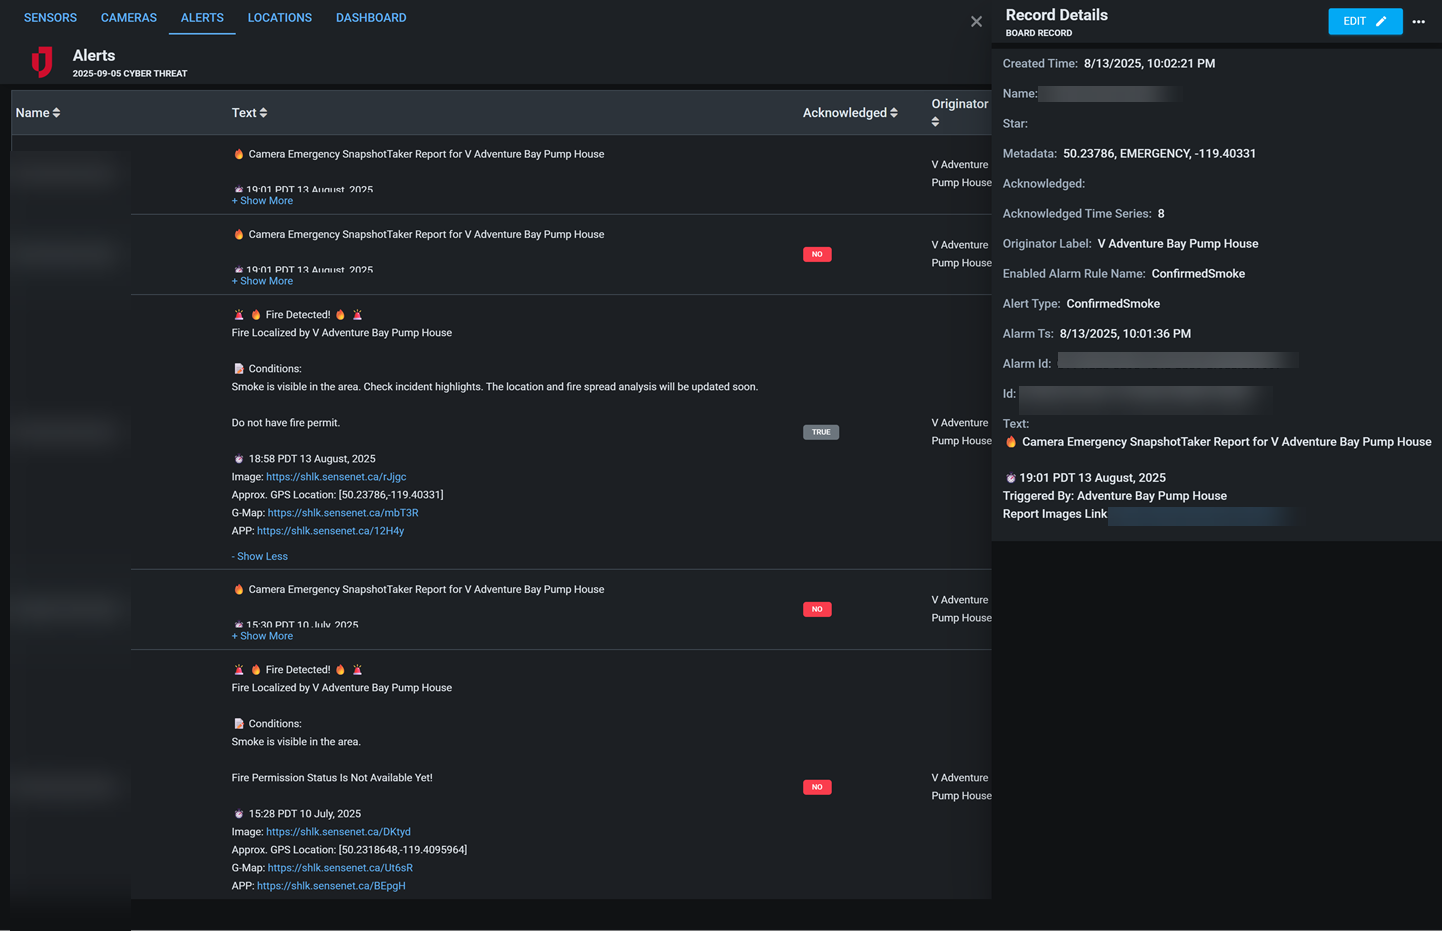Image resolution: width=1442 pixels, height=931 pixels.
Task: Open the rJjgc image link
Action: point(336,476)
